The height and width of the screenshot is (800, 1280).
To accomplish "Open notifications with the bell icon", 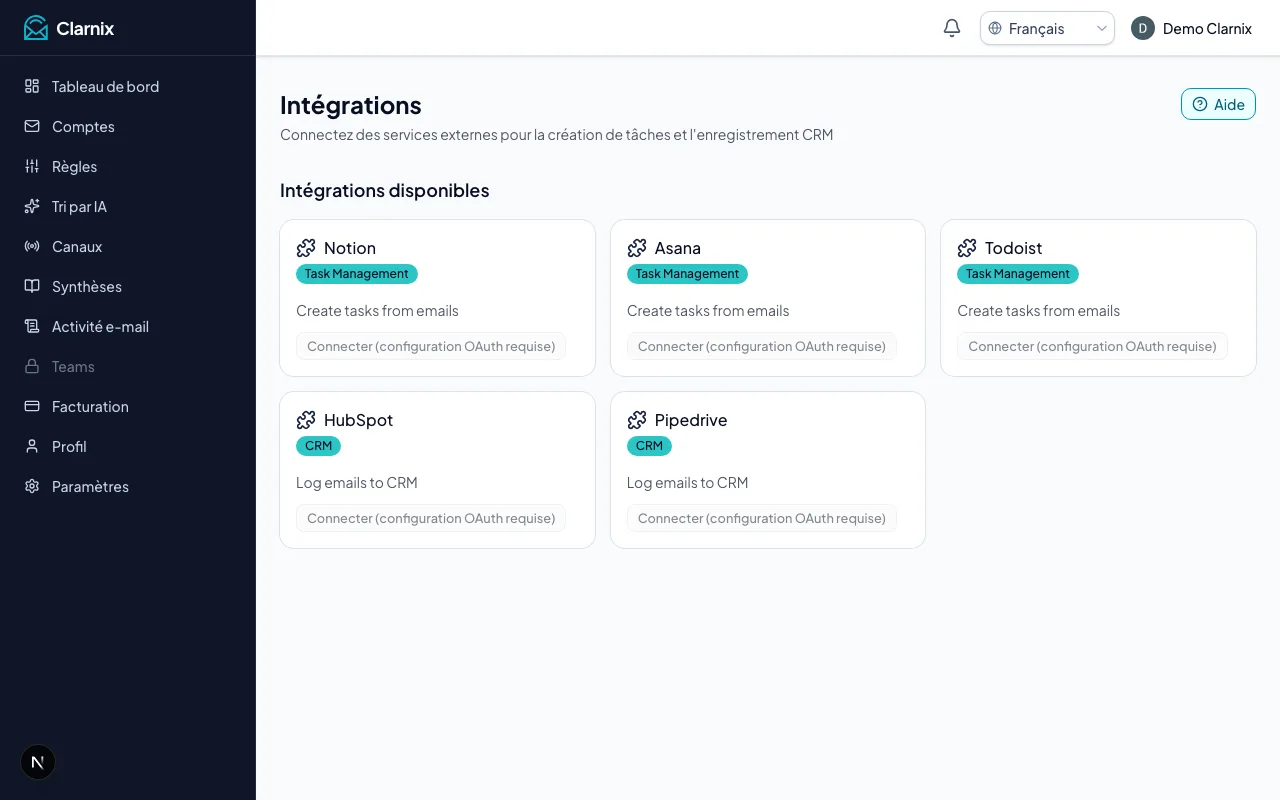I will [x=952, y=28].
